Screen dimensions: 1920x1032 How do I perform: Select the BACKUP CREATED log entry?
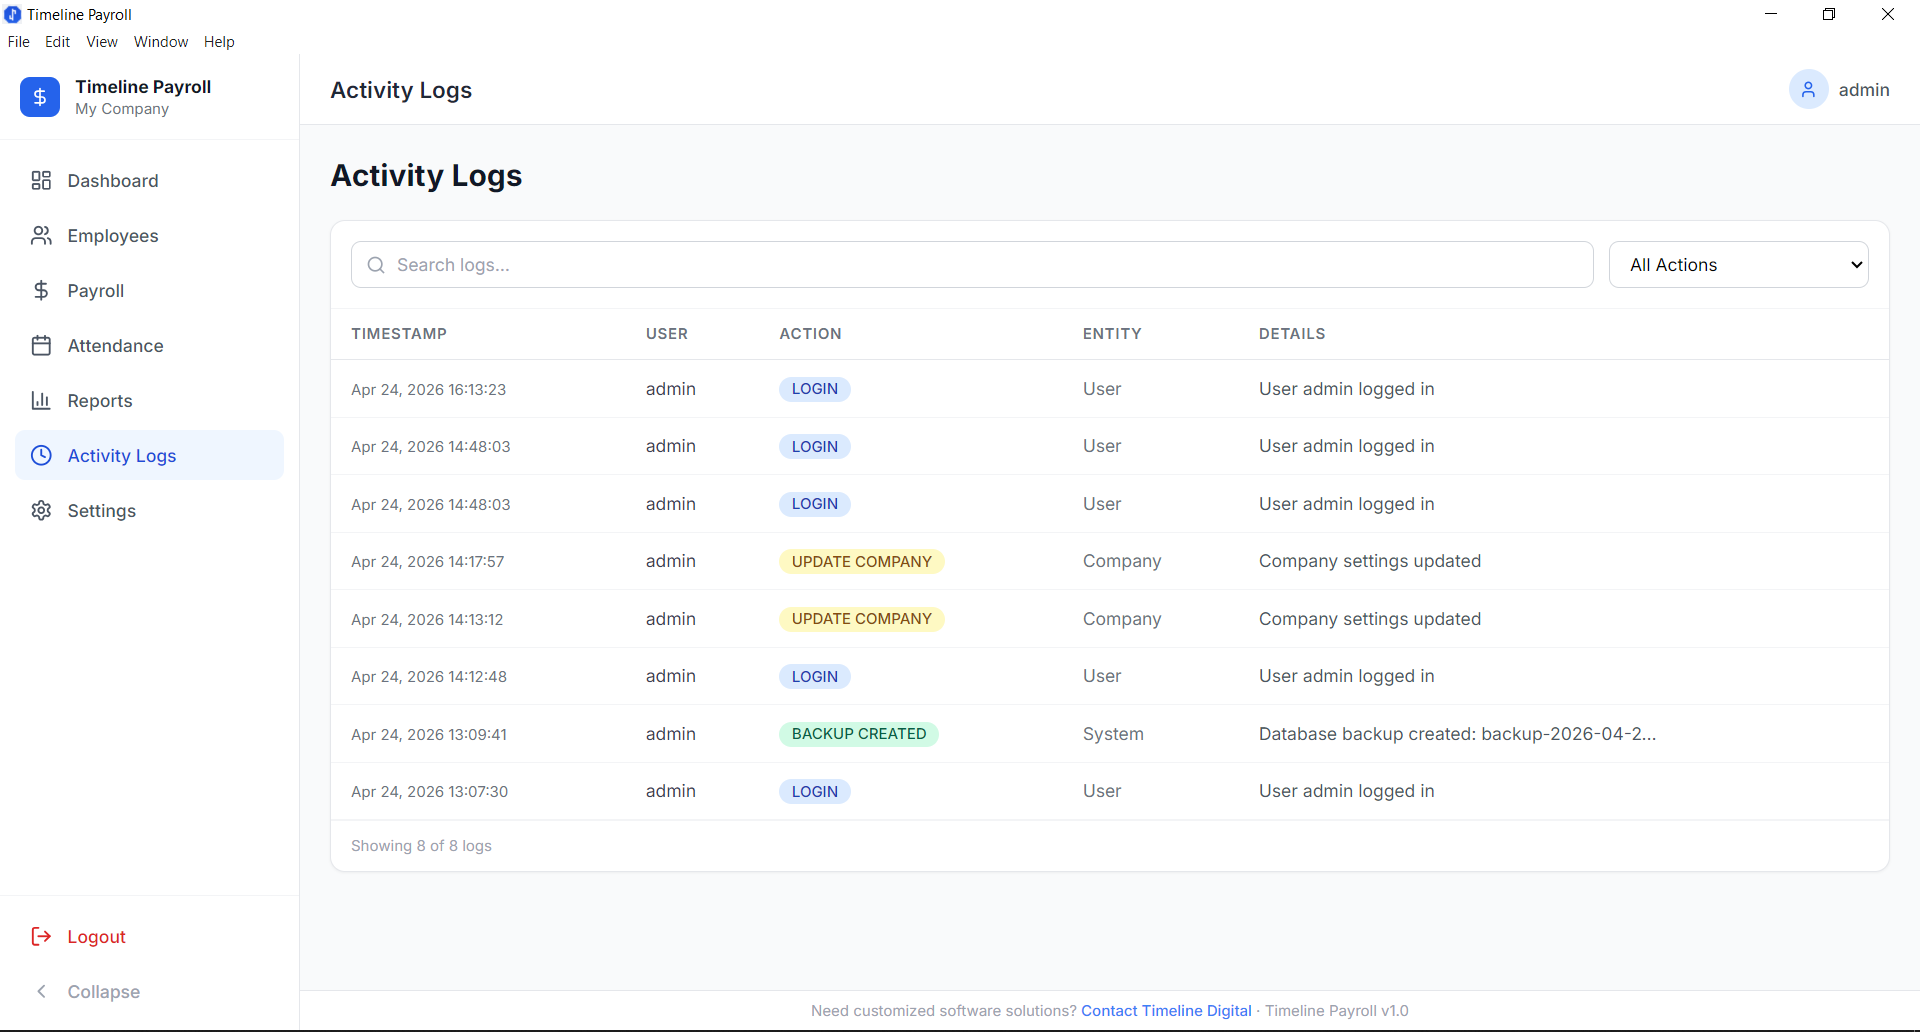click(858, 733)
